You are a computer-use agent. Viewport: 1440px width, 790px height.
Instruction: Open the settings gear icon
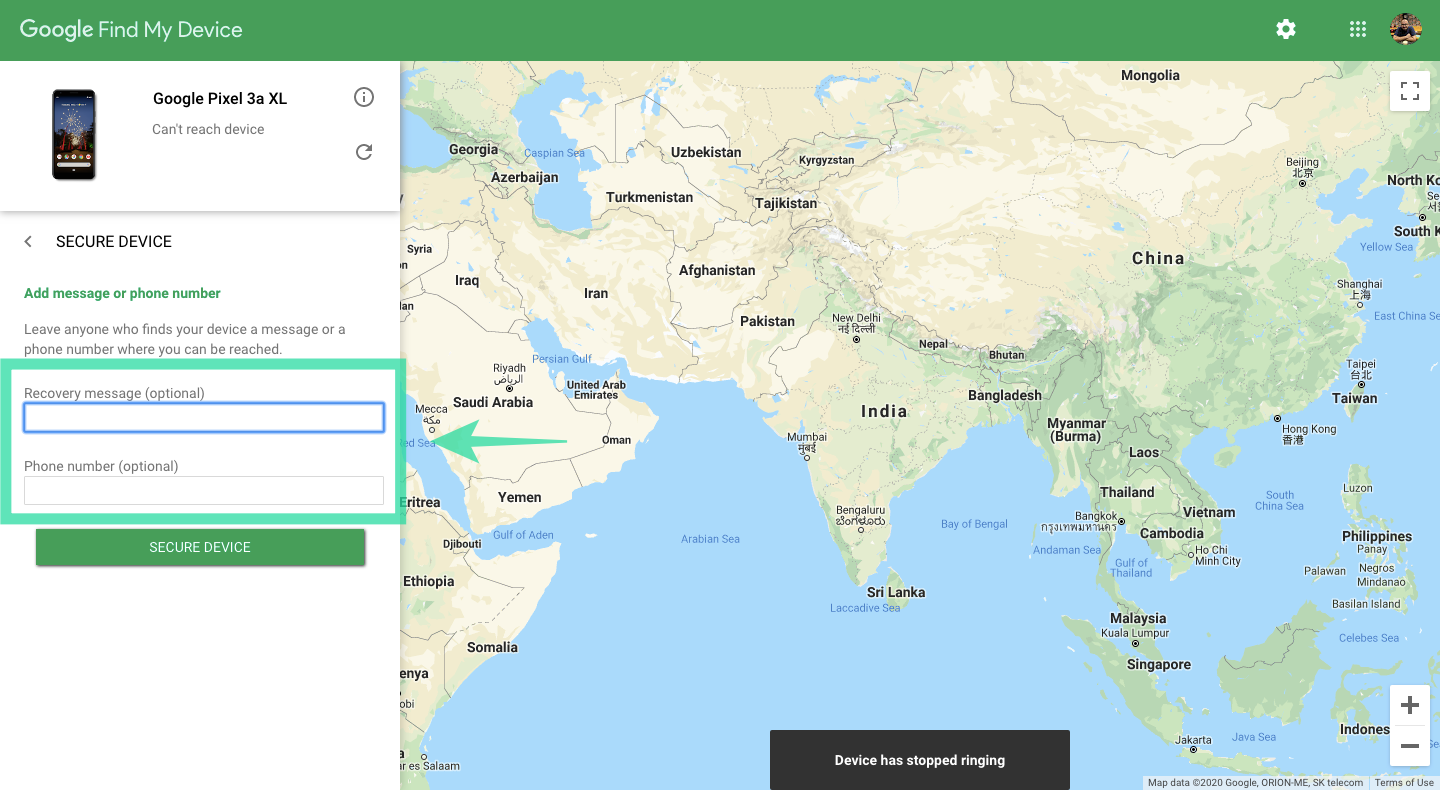(1286, 30)
